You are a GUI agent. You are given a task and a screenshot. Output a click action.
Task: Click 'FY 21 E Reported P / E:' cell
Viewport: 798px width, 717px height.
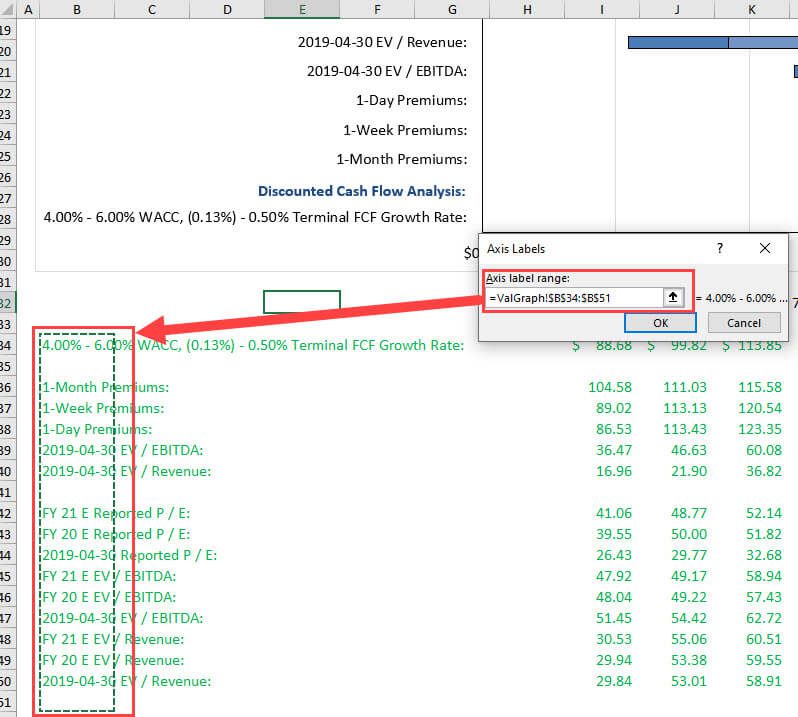116,513
